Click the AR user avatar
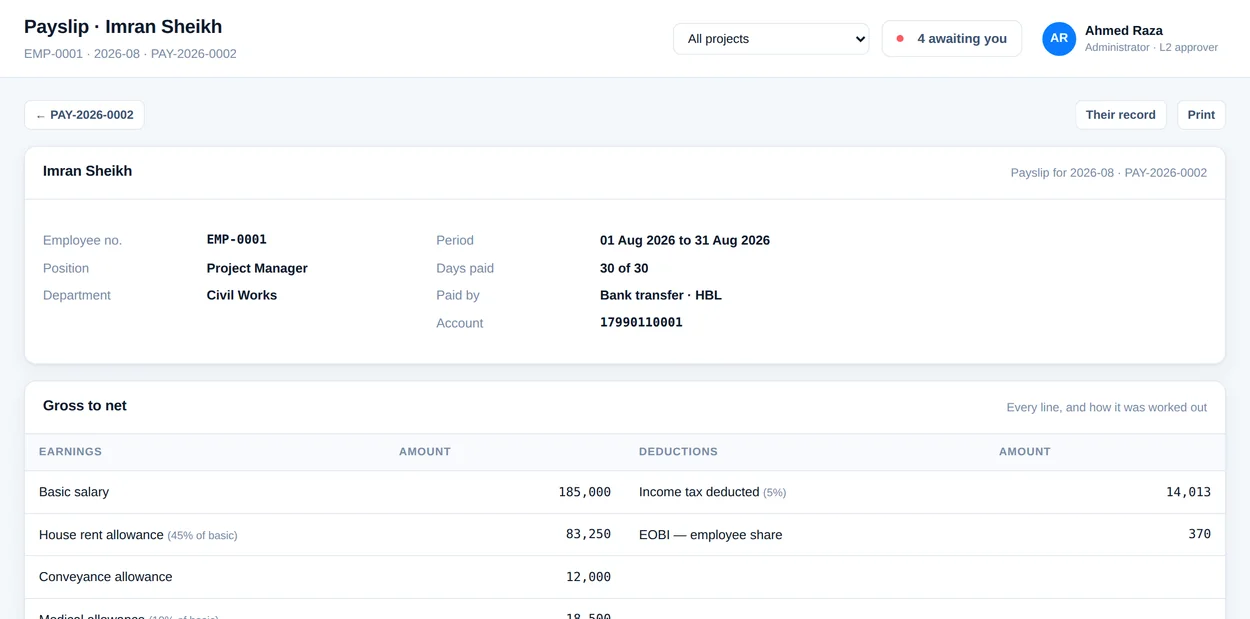The height and width of the screenshot is (619, 1250). click(1059, 39)
